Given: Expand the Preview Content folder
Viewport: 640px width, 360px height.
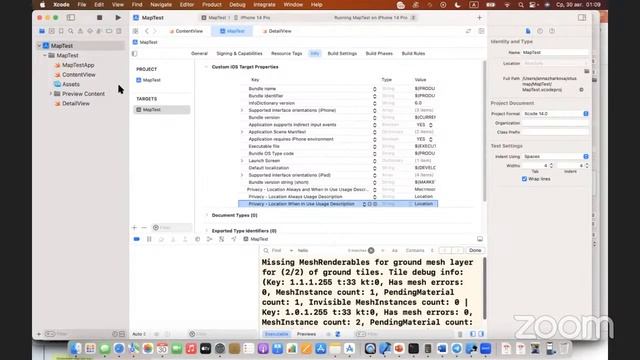Looking at the screenshot, I should tap(51, 94).
